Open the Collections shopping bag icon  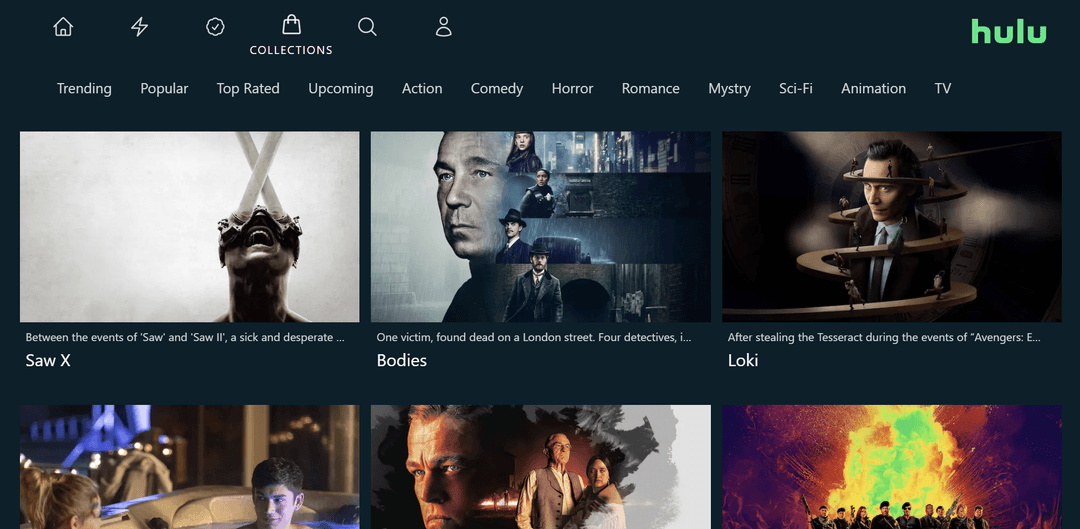click(291, 25)
